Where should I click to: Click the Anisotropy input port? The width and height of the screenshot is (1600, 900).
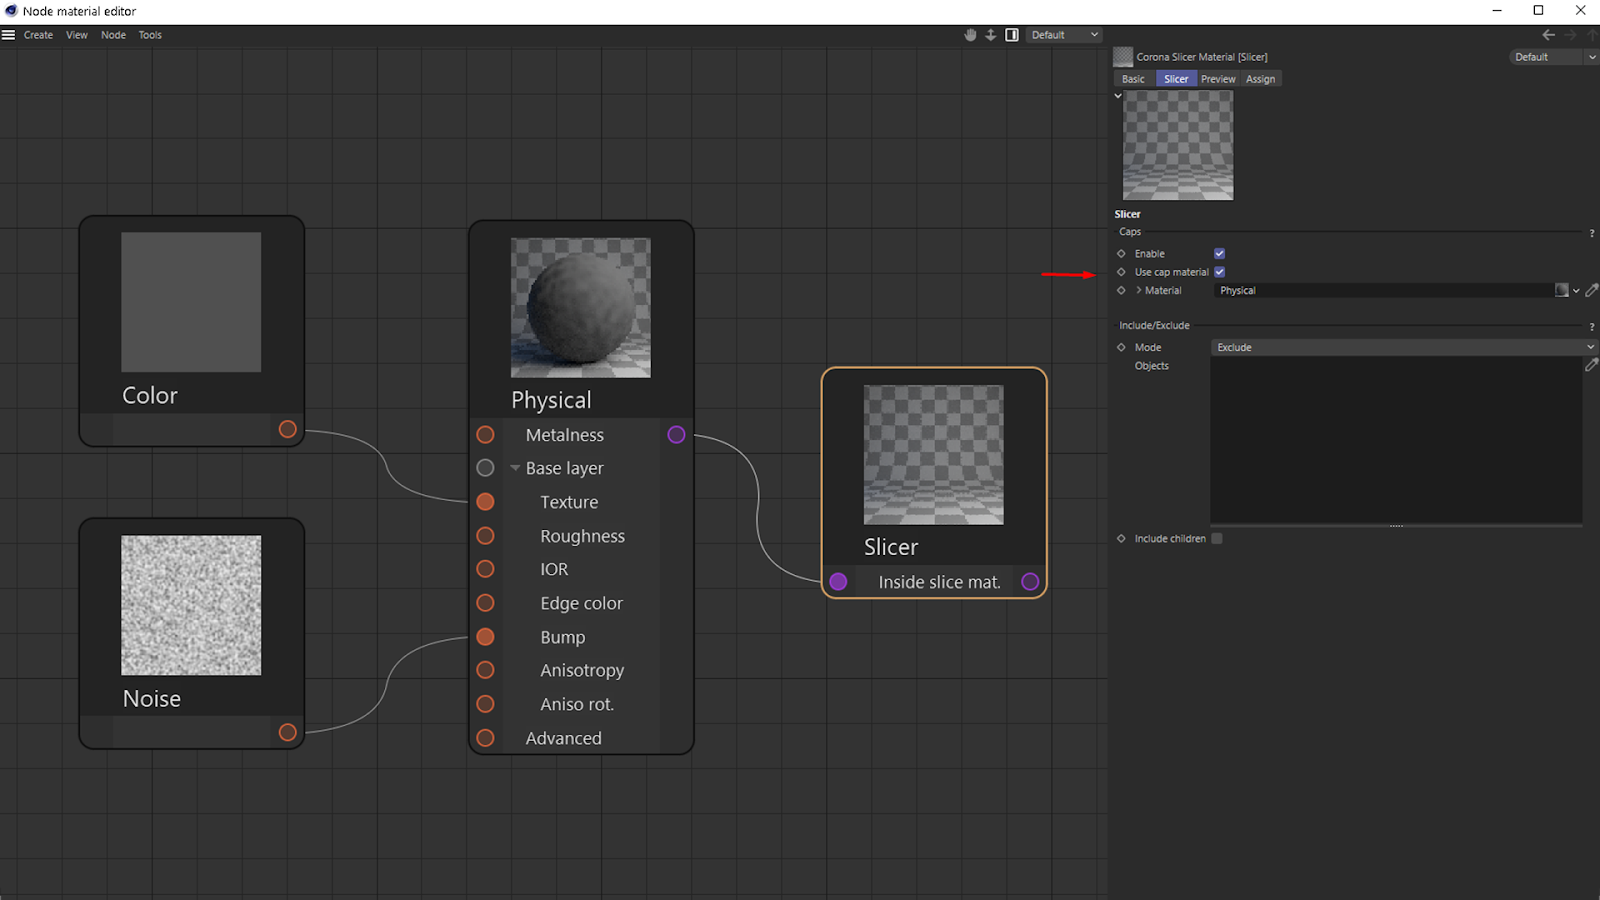point(486,670)
